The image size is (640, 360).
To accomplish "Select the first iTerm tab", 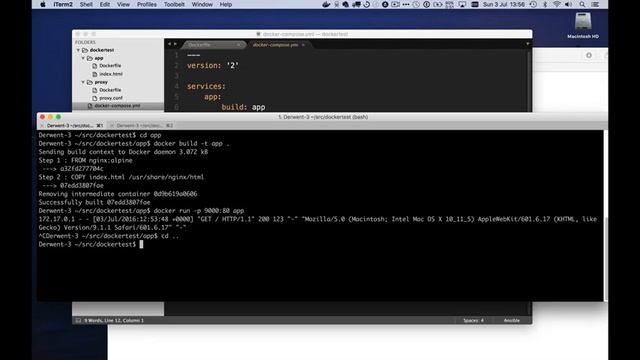I will tap(71, 126).
